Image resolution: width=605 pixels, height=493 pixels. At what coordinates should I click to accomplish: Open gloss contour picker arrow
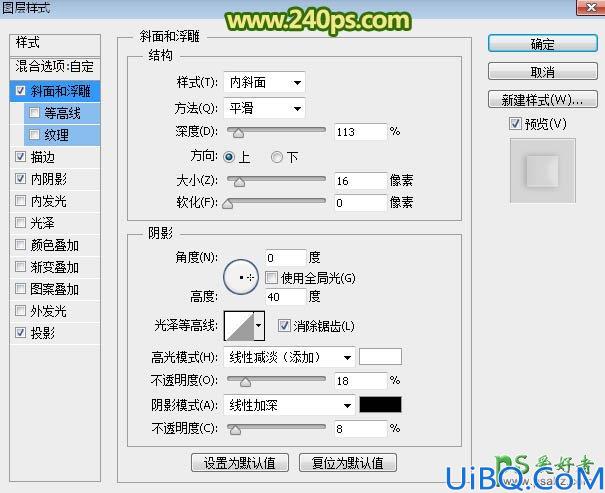[259, 326]
